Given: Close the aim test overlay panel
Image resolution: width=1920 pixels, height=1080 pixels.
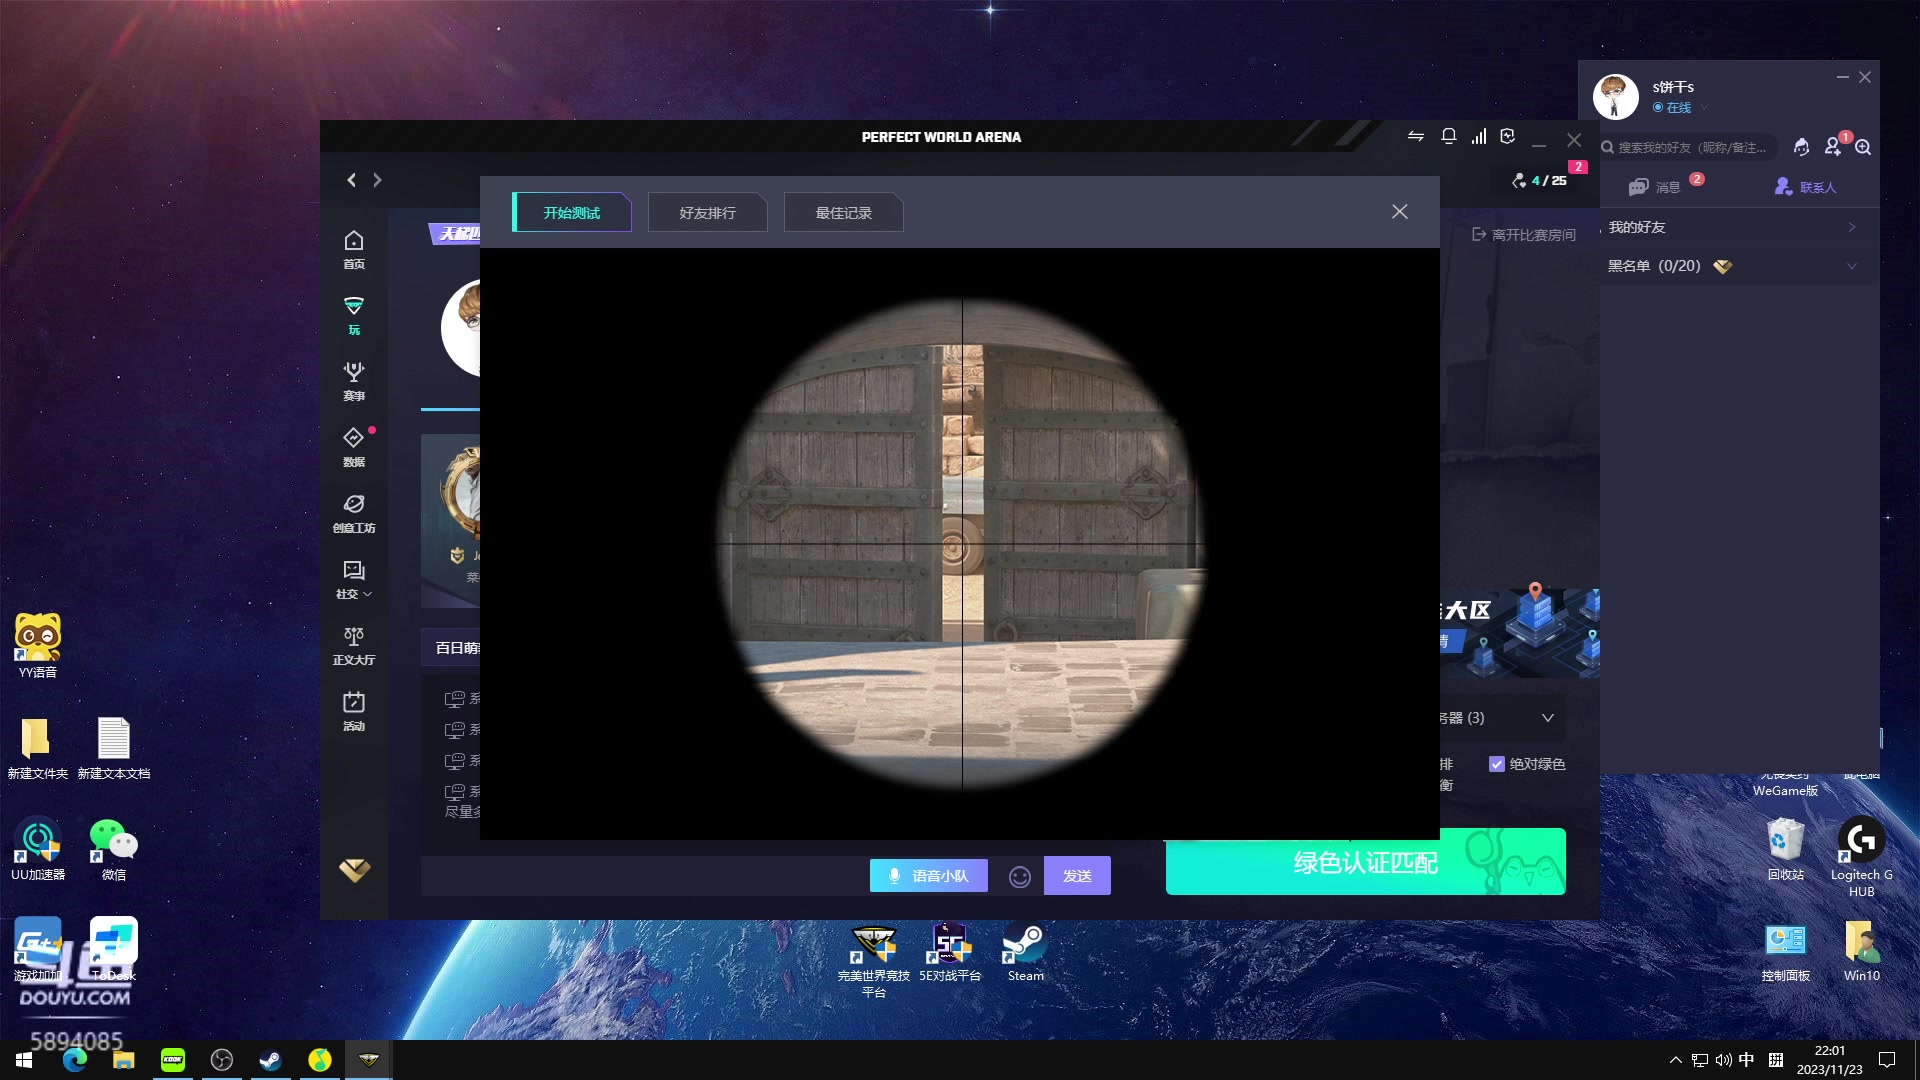Looking at the screenshot, I should point(1400,211).
